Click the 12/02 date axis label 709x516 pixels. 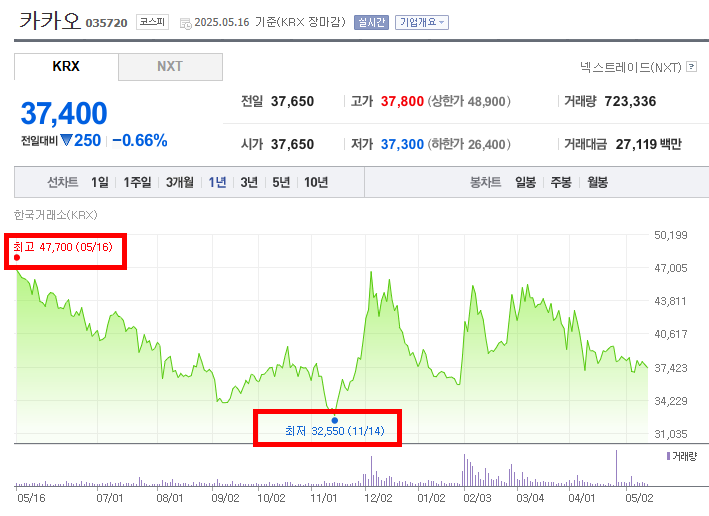pyautogui.click(x=378, y=498)
